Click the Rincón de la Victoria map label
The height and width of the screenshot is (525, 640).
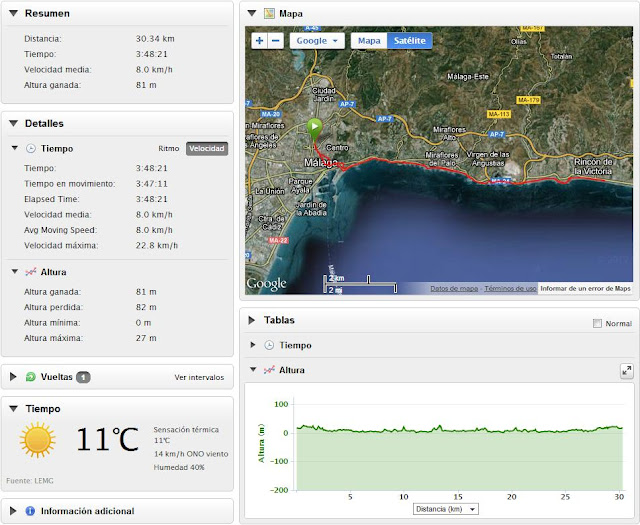click(x=593, y=167)
